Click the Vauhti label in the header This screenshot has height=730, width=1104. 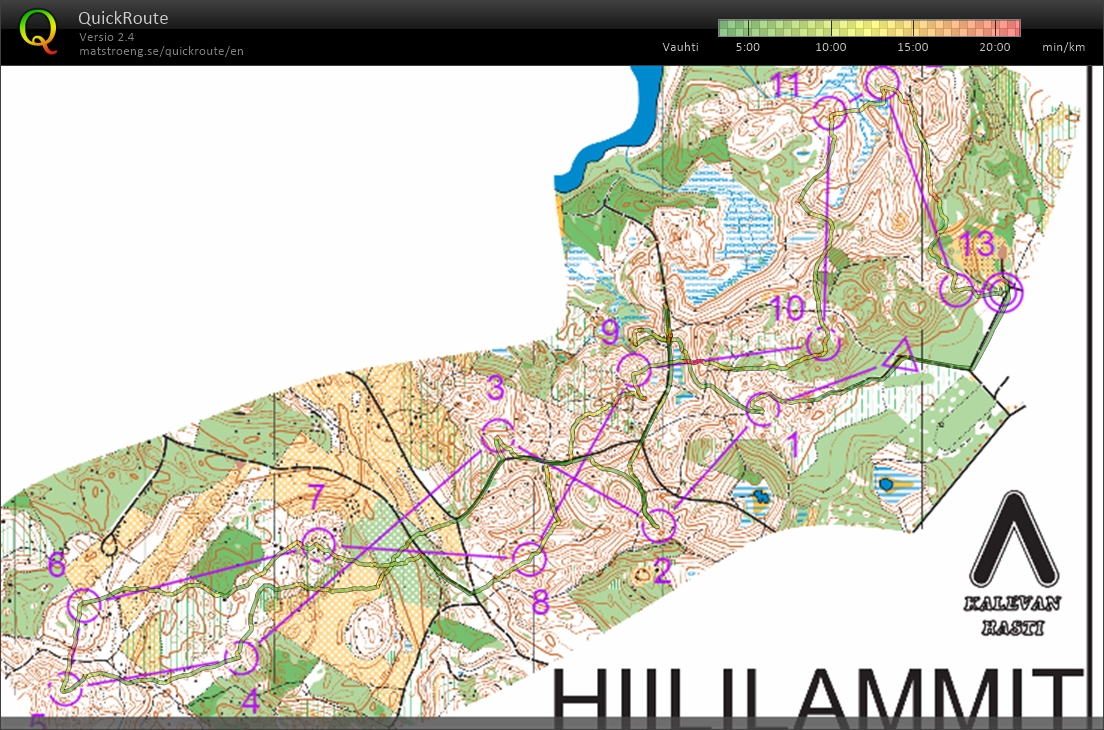tap(680, 47)
